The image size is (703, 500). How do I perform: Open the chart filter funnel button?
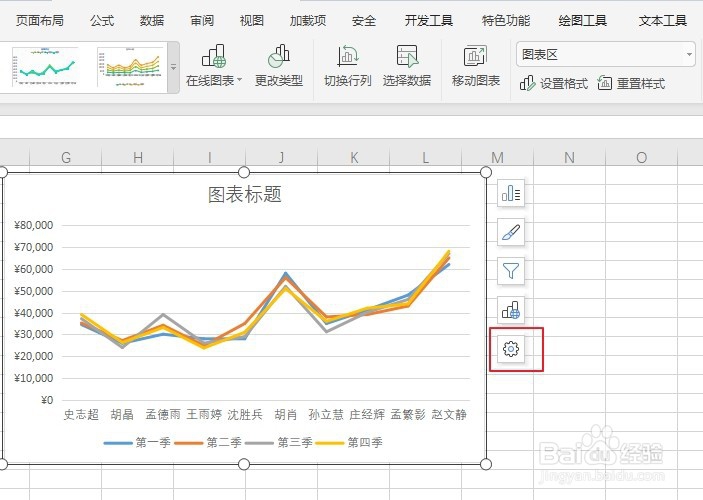point(511,271)
